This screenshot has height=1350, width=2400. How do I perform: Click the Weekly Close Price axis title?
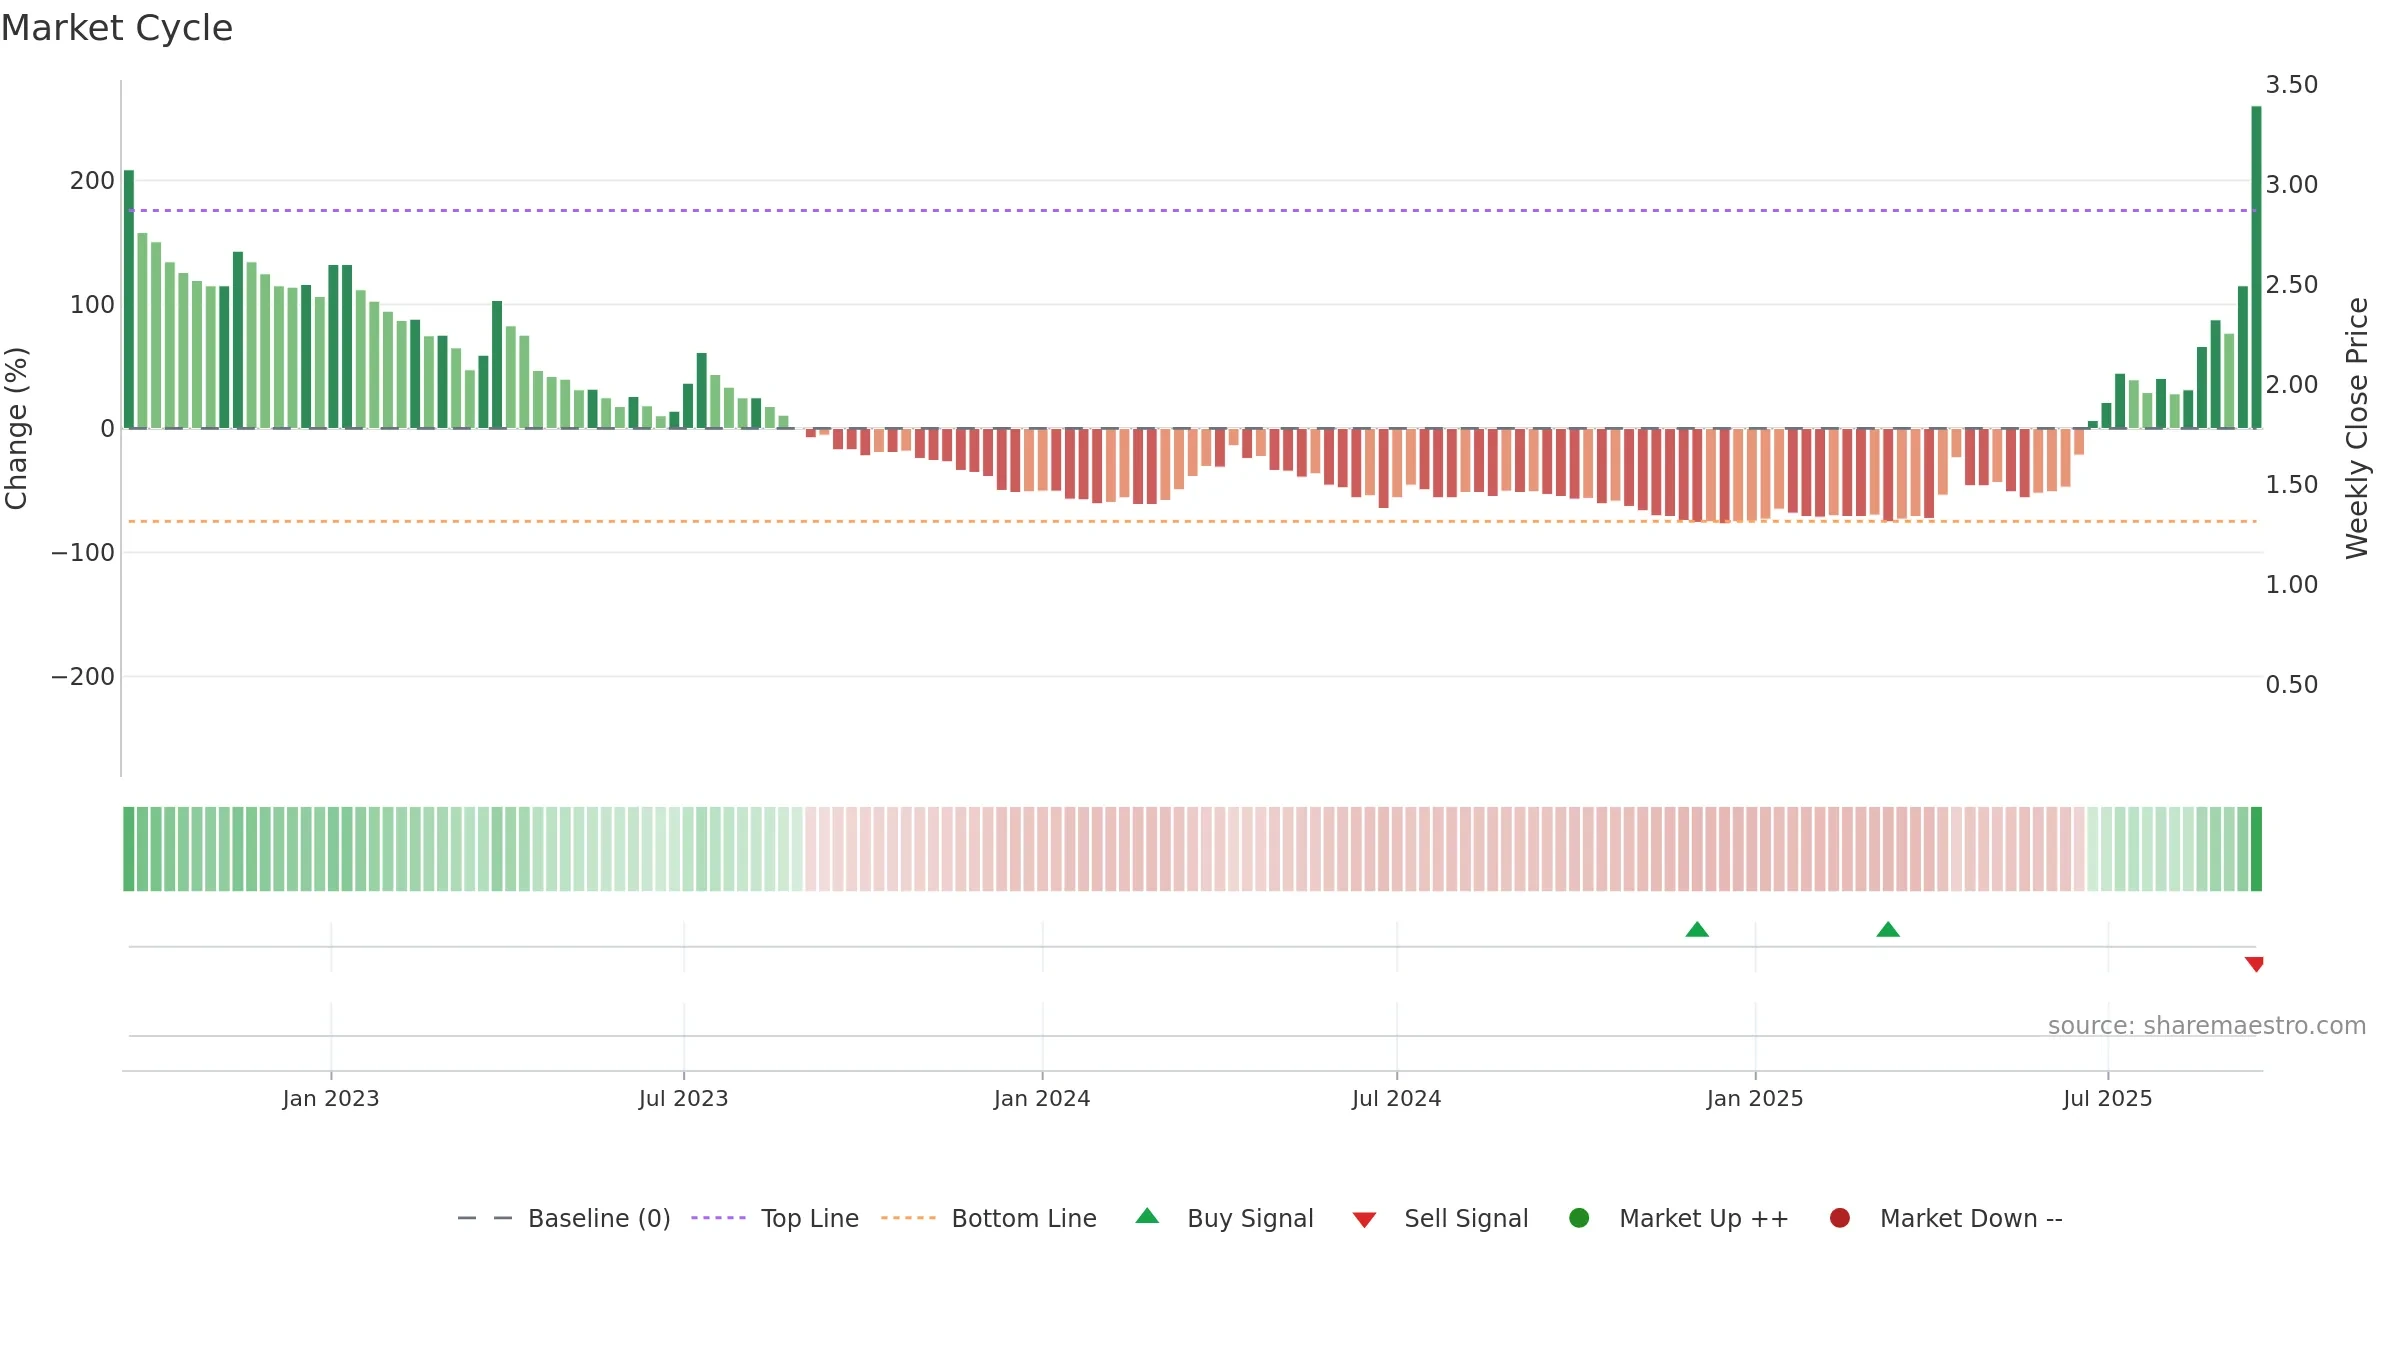click(2357, 428)
